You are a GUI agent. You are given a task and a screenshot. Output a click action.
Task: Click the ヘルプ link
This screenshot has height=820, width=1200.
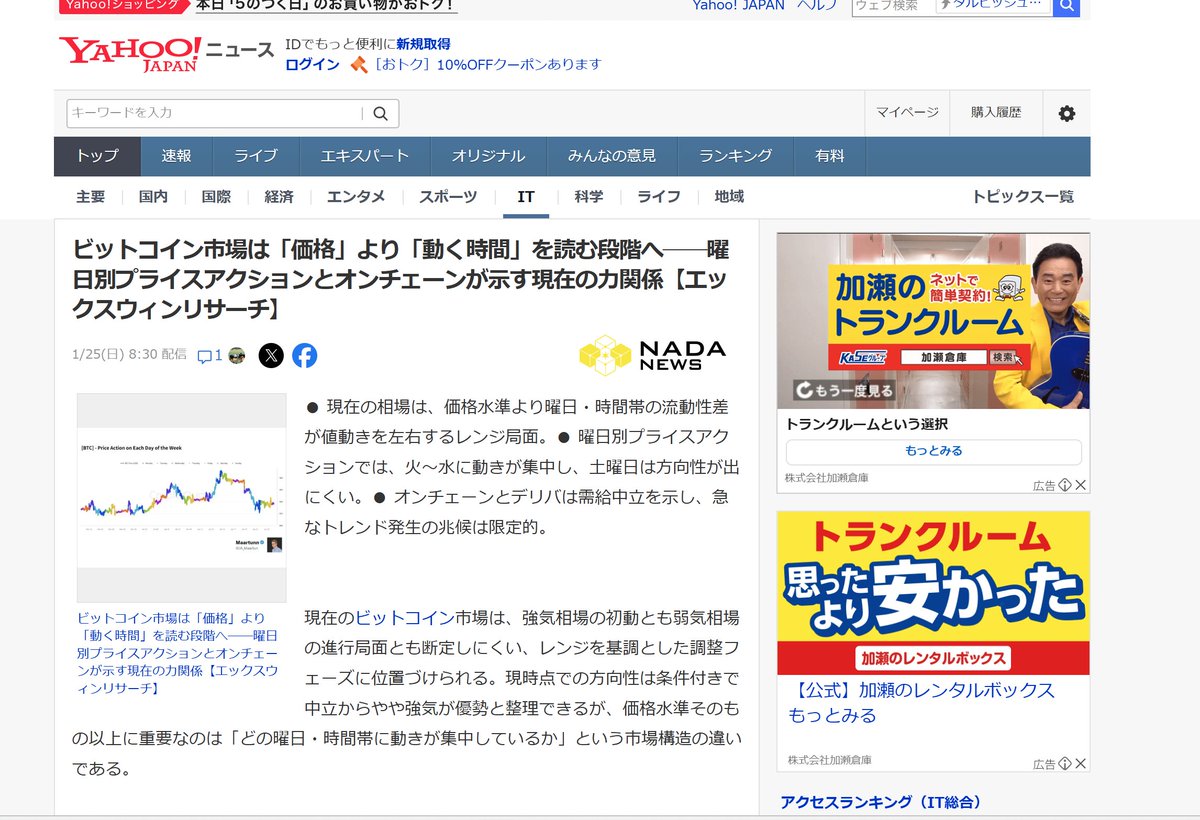pos(817,5)
